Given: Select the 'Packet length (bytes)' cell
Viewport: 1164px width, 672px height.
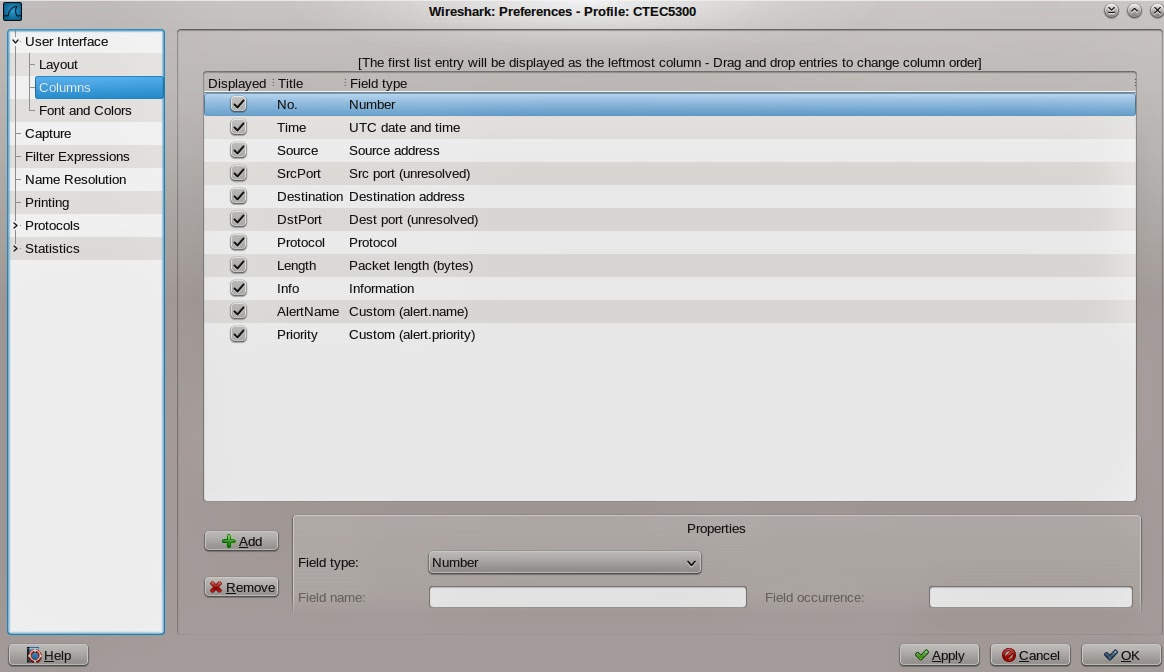Looking at the screenshot, I should (411, 266).
